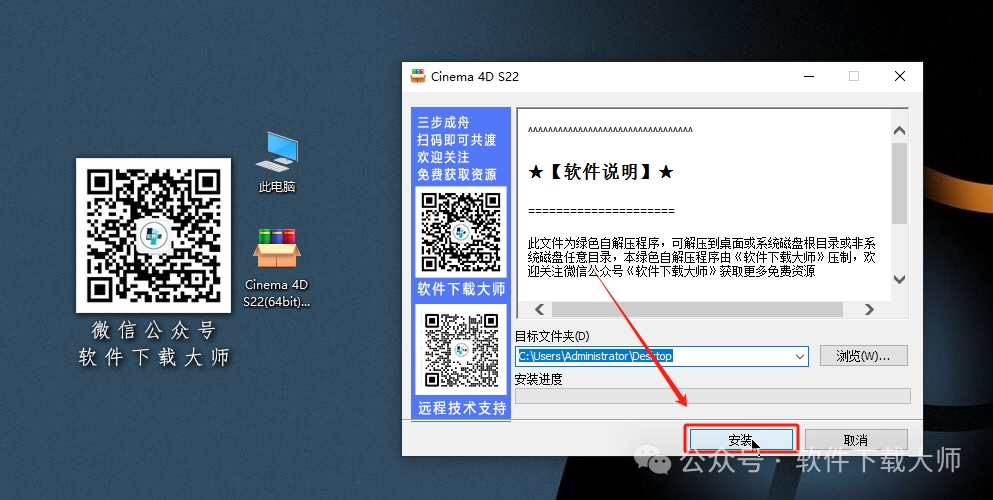The height and width of the screenshot is (500, 993).
Task: Select the Cinema 4D S22(64bit) archive icon
Action: click(277, 250)
